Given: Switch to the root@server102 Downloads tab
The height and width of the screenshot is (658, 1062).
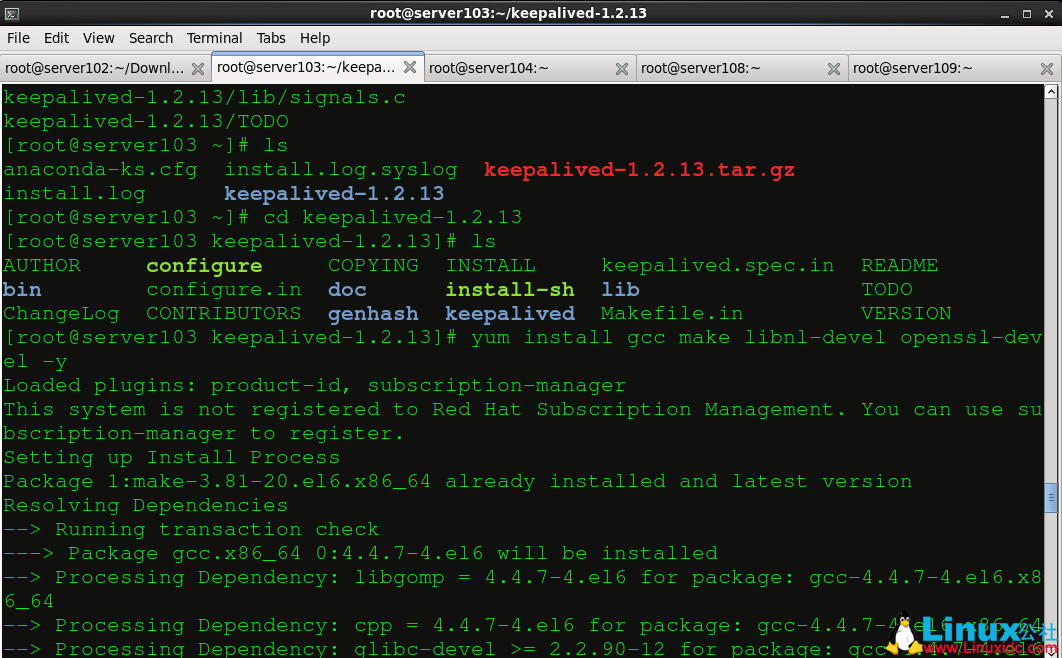Looking at the screenshot, I should [x=95, y=67].
